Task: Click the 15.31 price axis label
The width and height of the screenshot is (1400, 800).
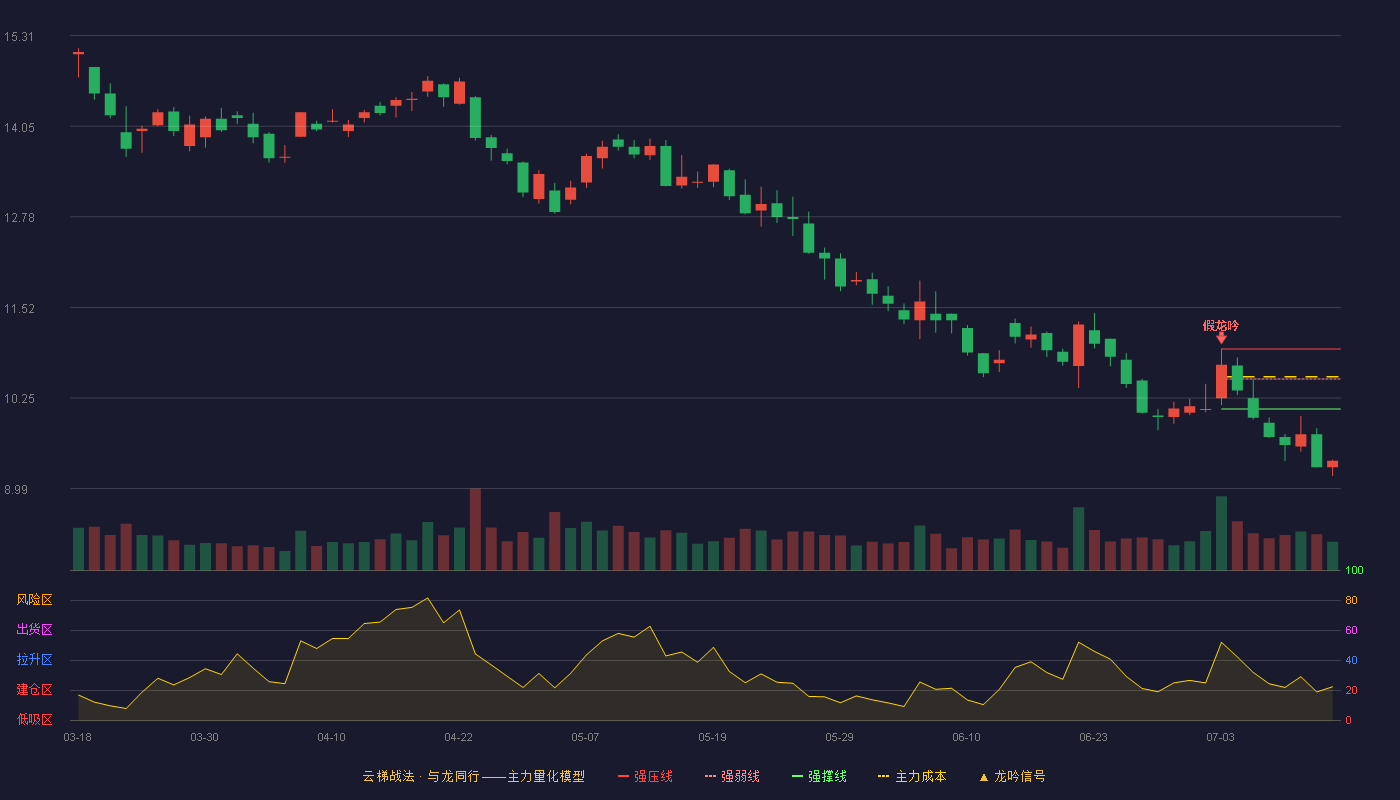Action: click(x=19, y=37)
